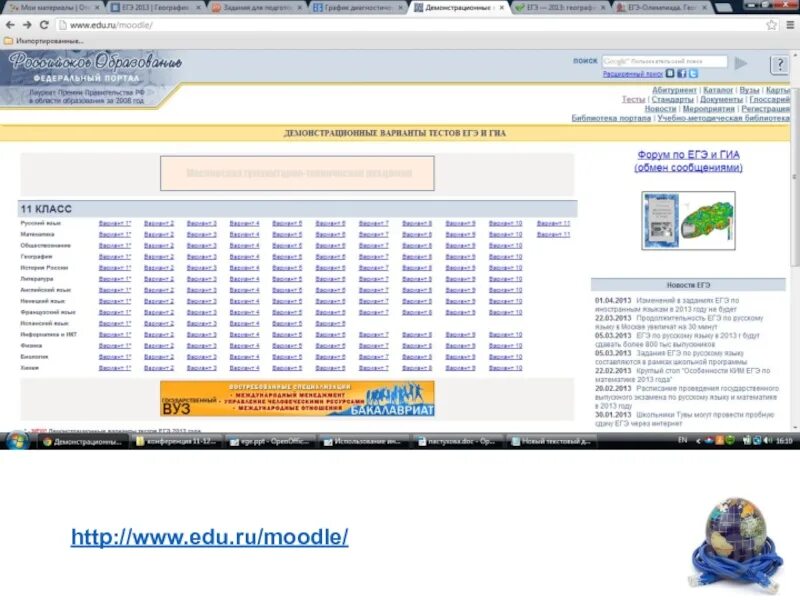This screenshot has width=800, height=600.
Task: Switch to the 'ЕГЭ-Олимпиада' tab
Action: click(662, 8)
